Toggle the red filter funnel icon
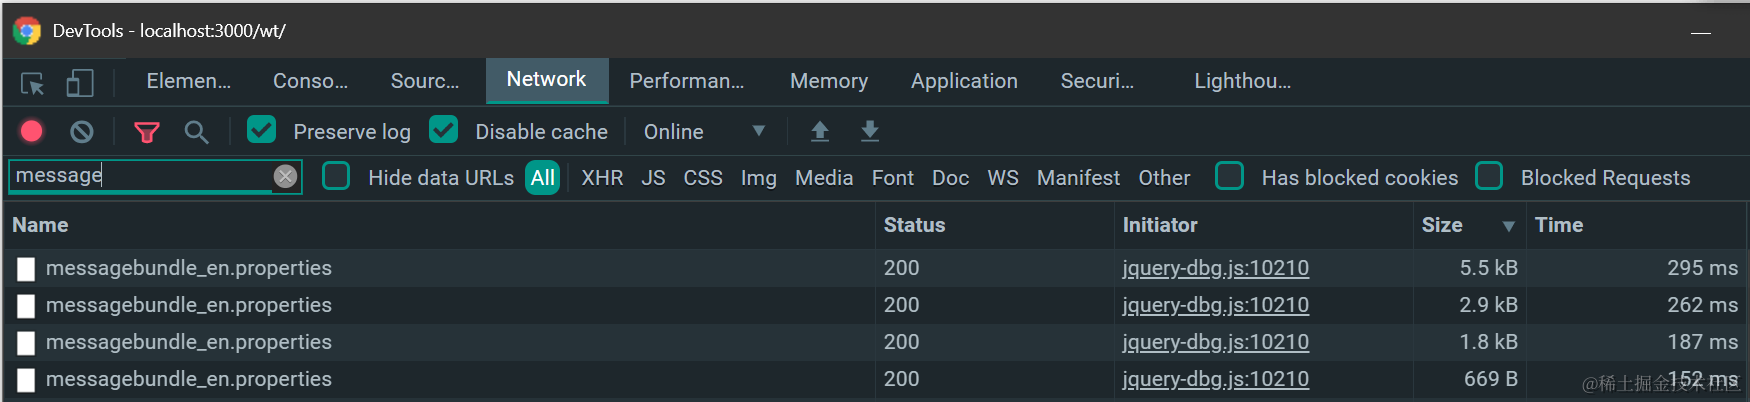 pos(147,132)
